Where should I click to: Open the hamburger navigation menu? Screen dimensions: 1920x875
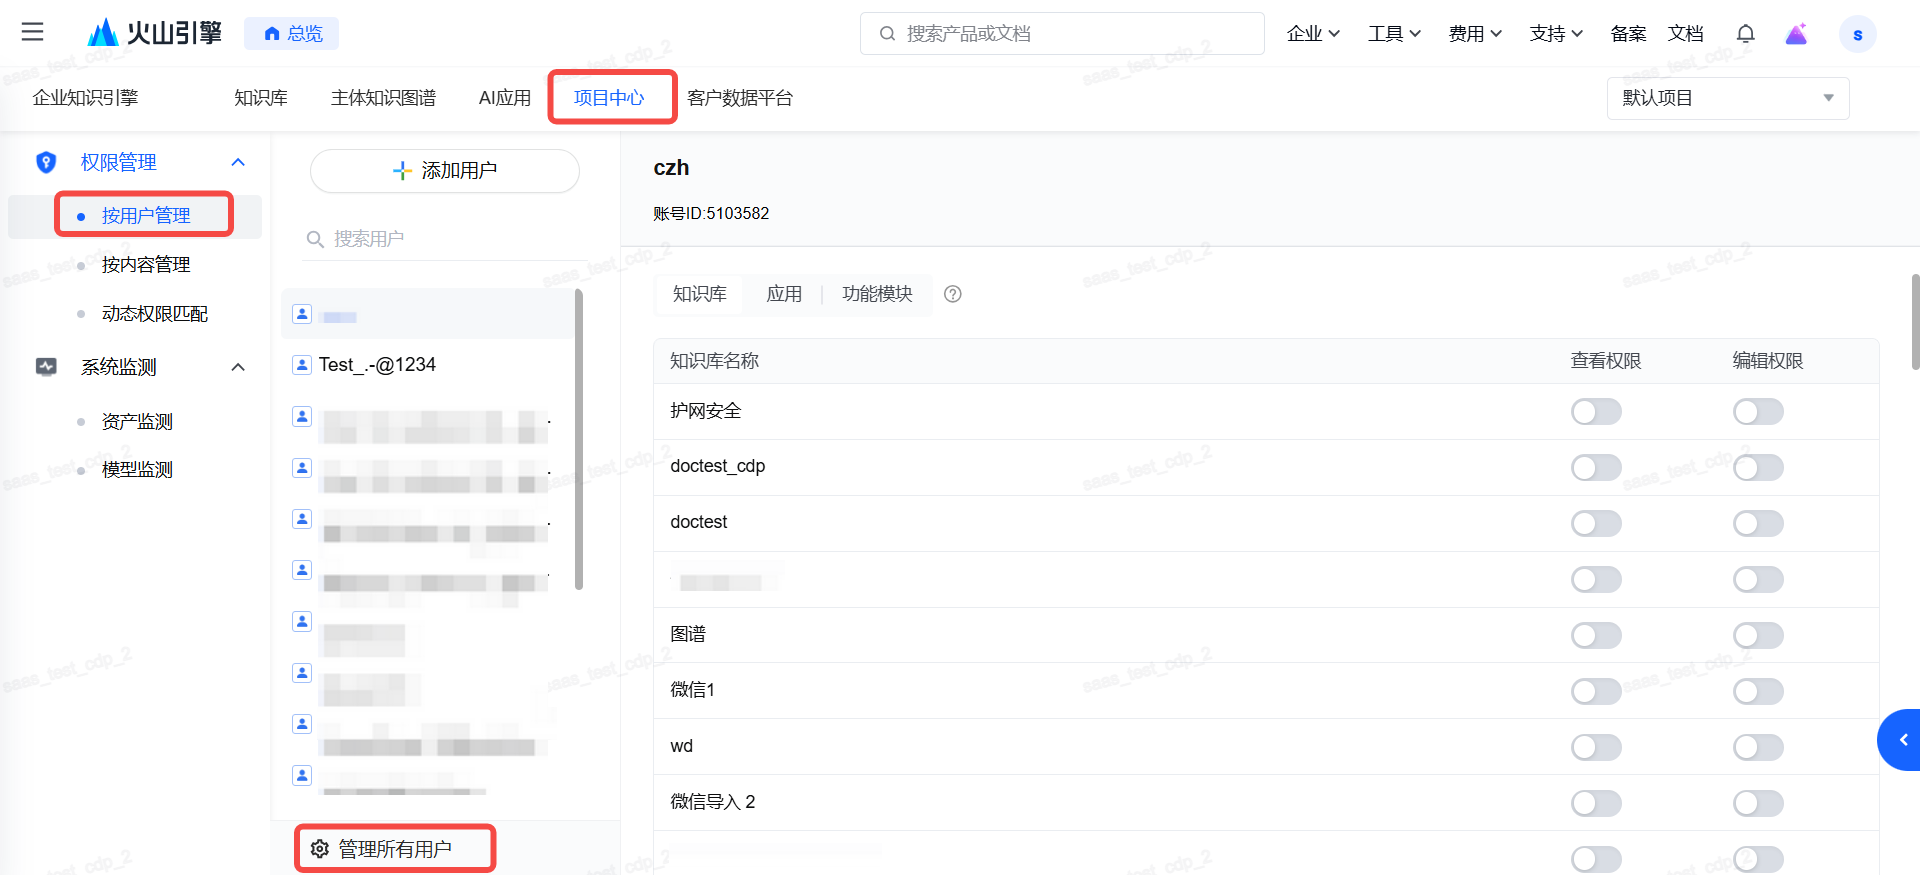click(x=32, y=32)
